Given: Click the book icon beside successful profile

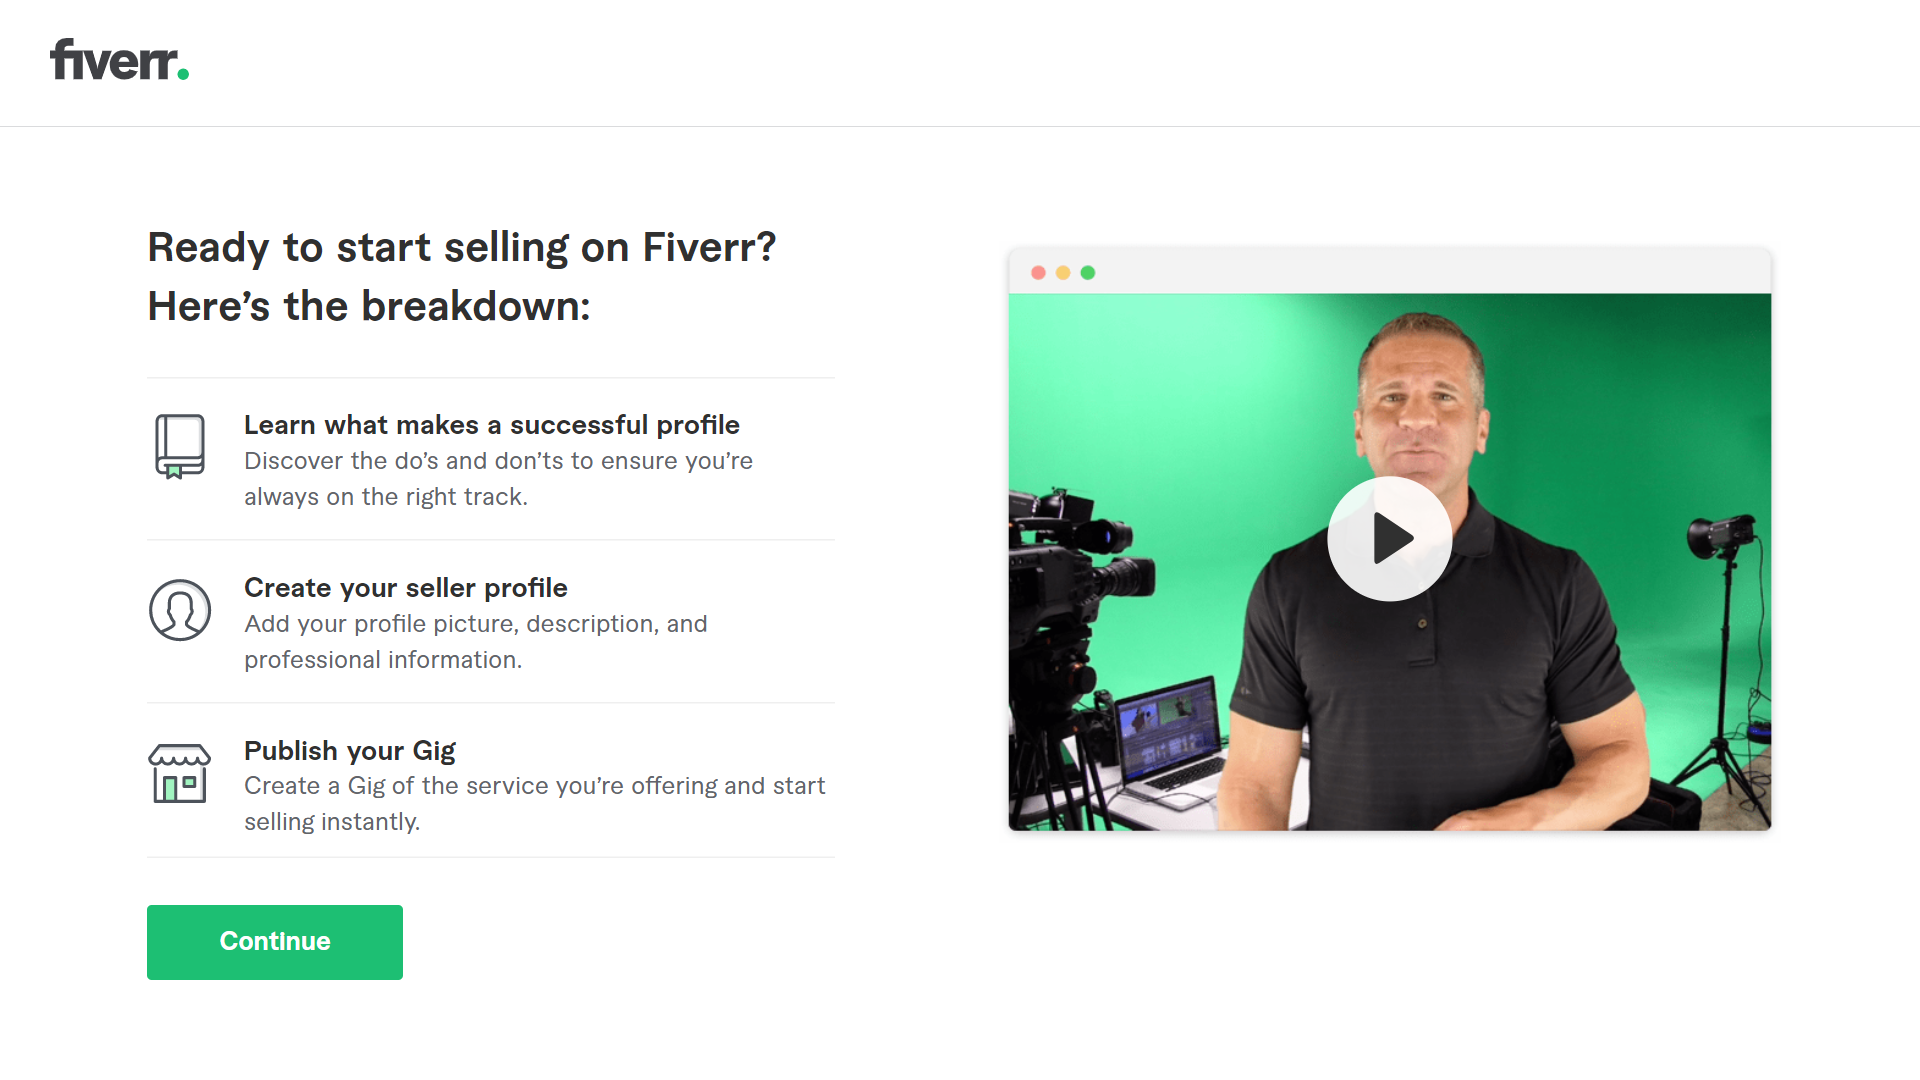Looking at the screenshot, I should tap(180, 446).
